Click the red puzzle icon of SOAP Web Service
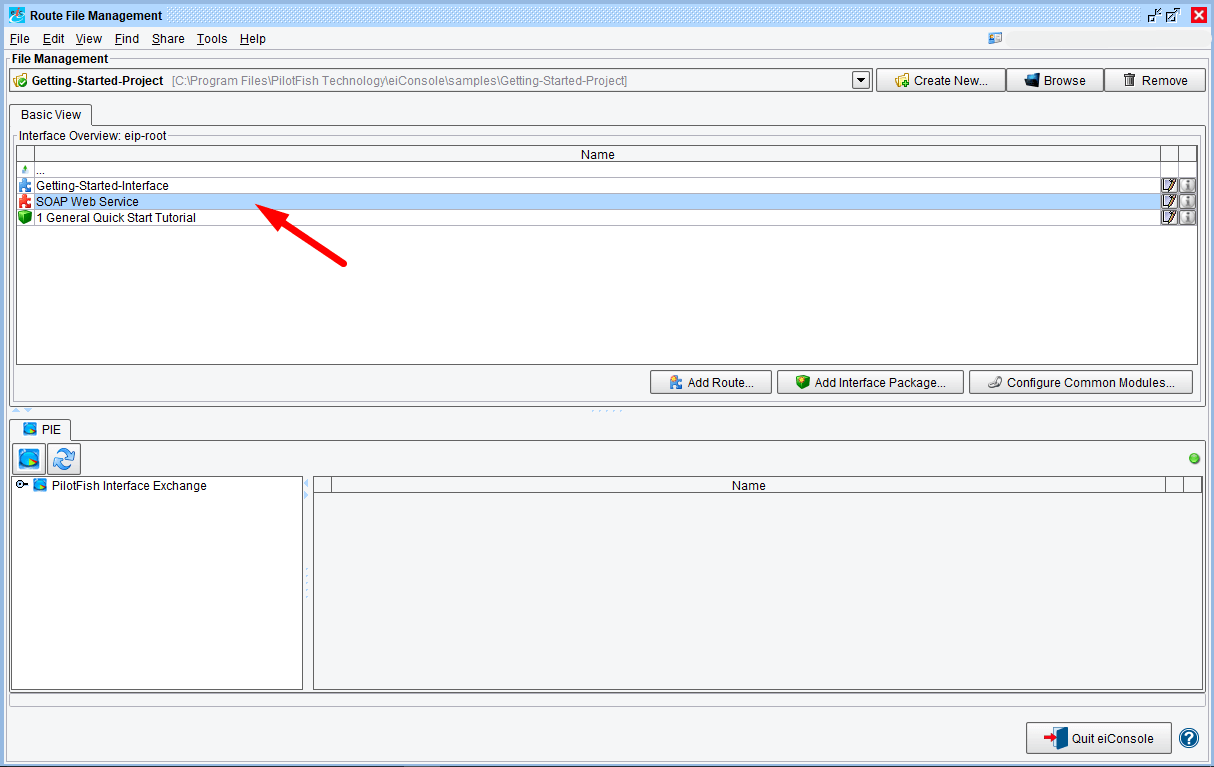The image size is (1214, 767). (x=25, y=202)
